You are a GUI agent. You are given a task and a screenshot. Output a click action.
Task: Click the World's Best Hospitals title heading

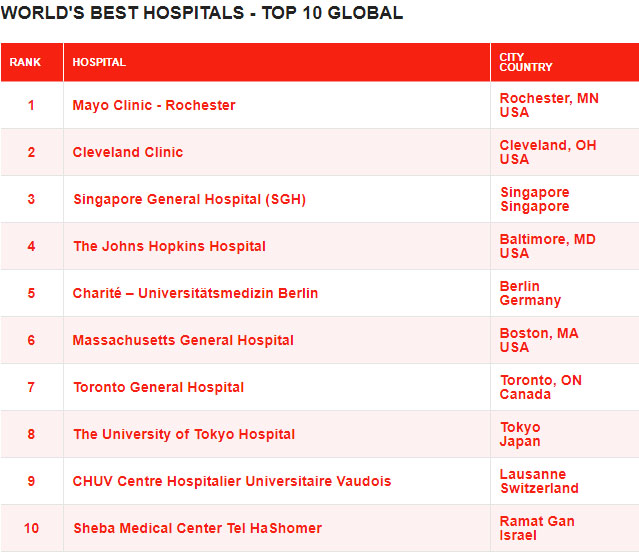(x=203, y=14)
